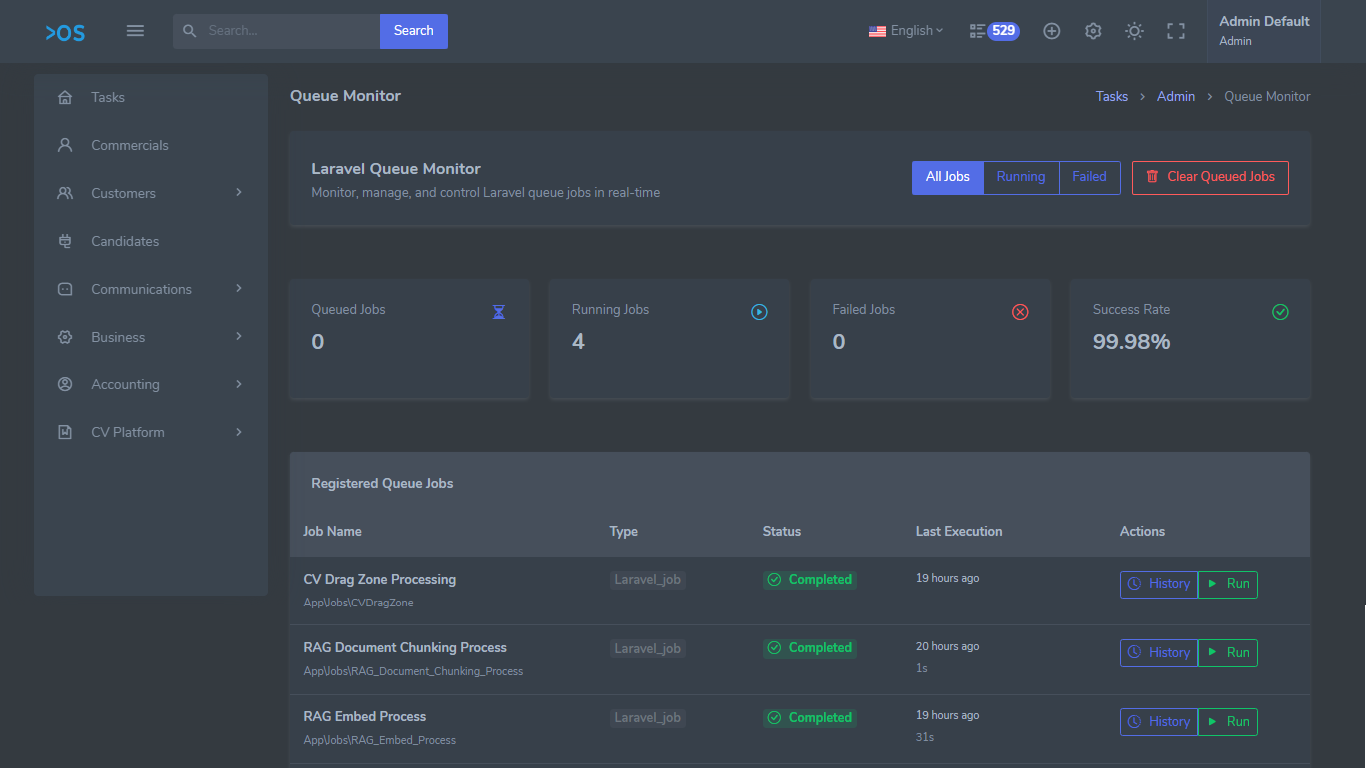
Task: Click the CV Platform document icon
Action: click(65, 432)
